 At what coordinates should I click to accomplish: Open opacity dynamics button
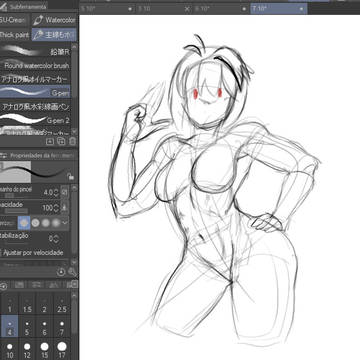(x=65, y=208)
